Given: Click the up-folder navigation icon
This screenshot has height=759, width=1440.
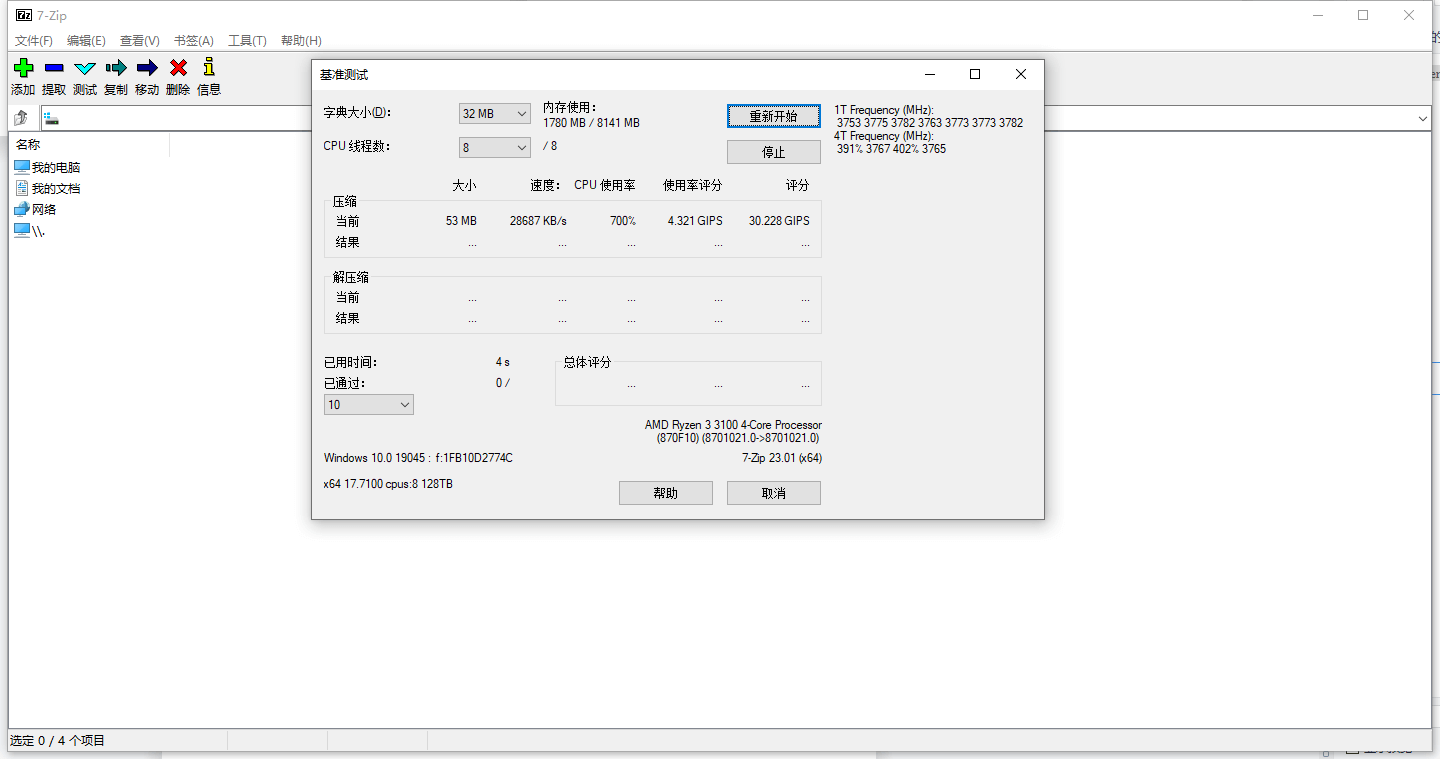Looking at the screenshot, I should (x=21, y=118).
